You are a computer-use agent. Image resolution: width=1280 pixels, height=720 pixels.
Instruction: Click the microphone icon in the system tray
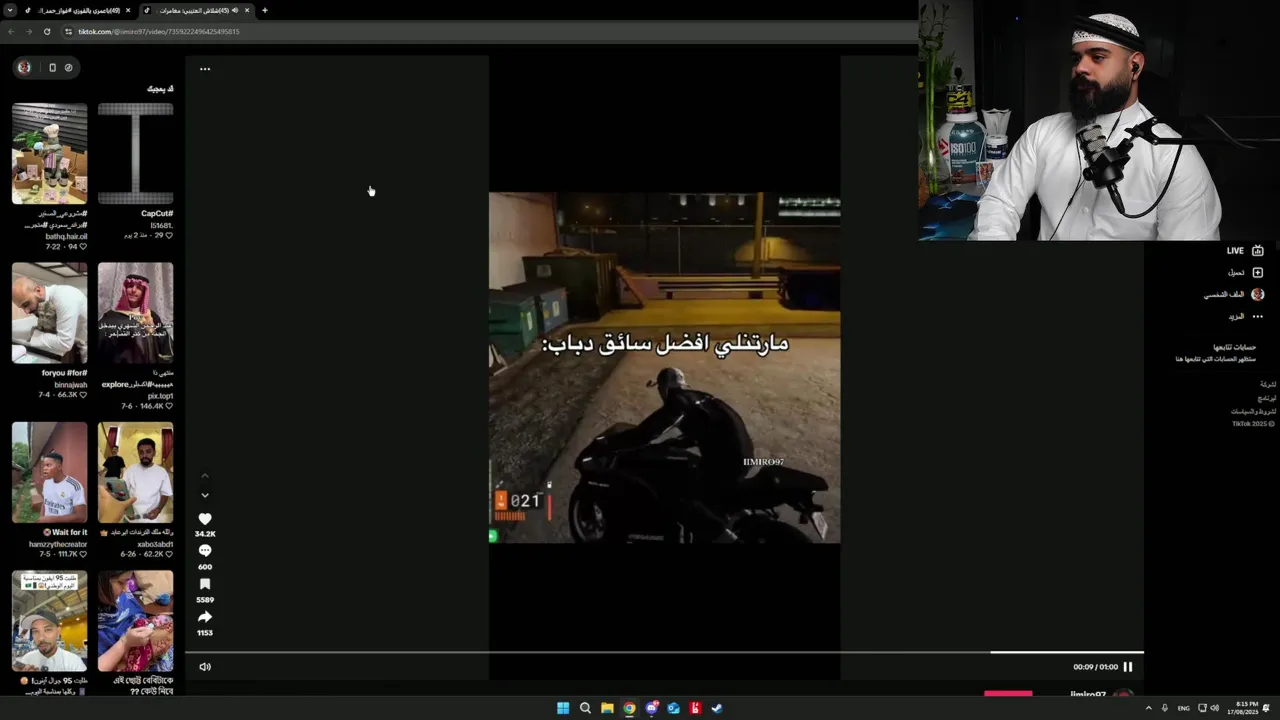(x=1164, y=708)
